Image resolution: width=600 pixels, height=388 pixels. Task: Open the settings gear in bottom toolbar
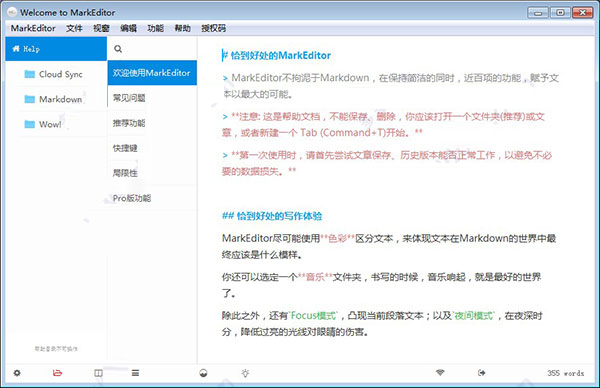[x=17, y=373]
